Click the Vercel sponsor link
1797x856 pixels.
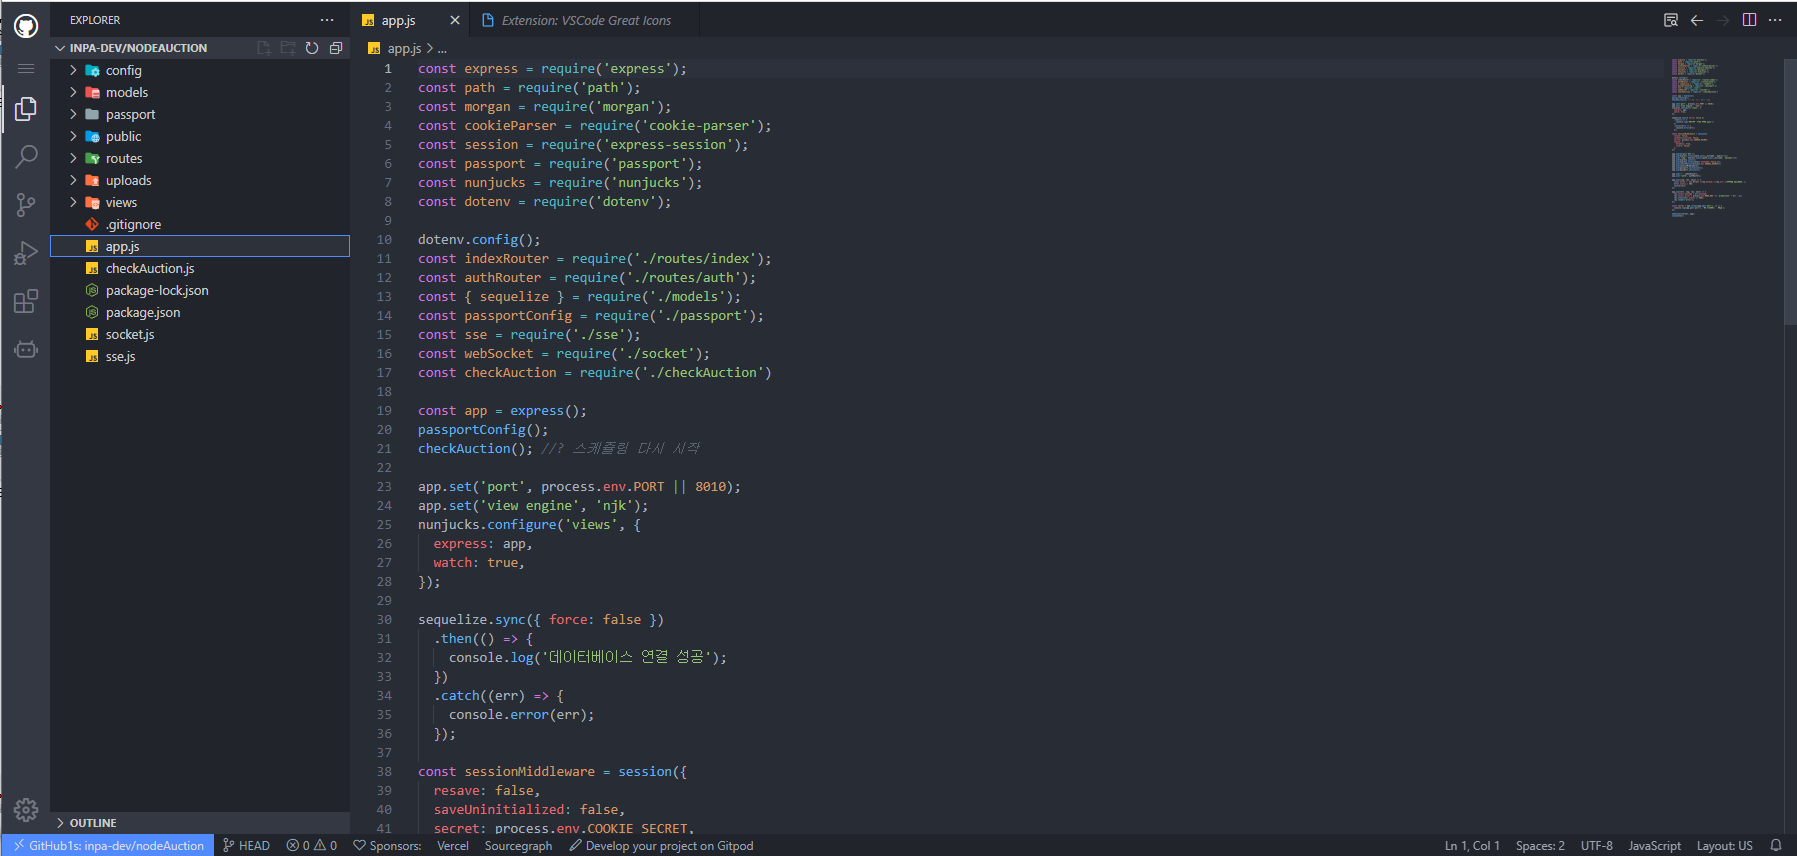(453, 846)
